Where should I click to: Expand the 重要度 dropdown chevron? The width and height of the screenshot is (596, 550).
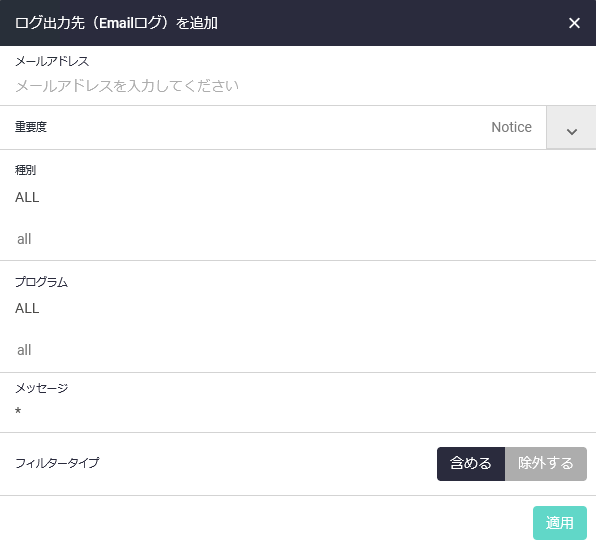[x=571, y=127]
